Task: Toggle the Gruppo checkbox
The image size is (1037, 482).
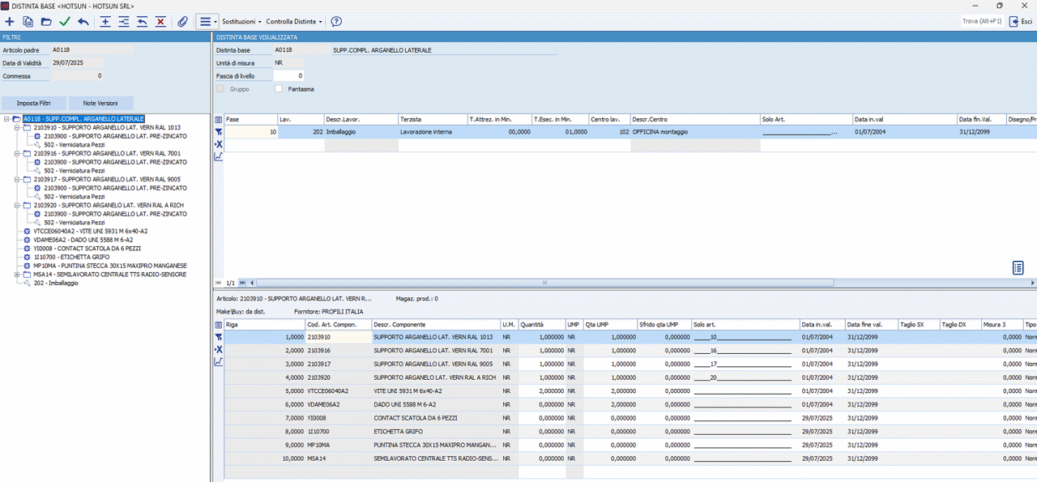Action: coord(221,89)
